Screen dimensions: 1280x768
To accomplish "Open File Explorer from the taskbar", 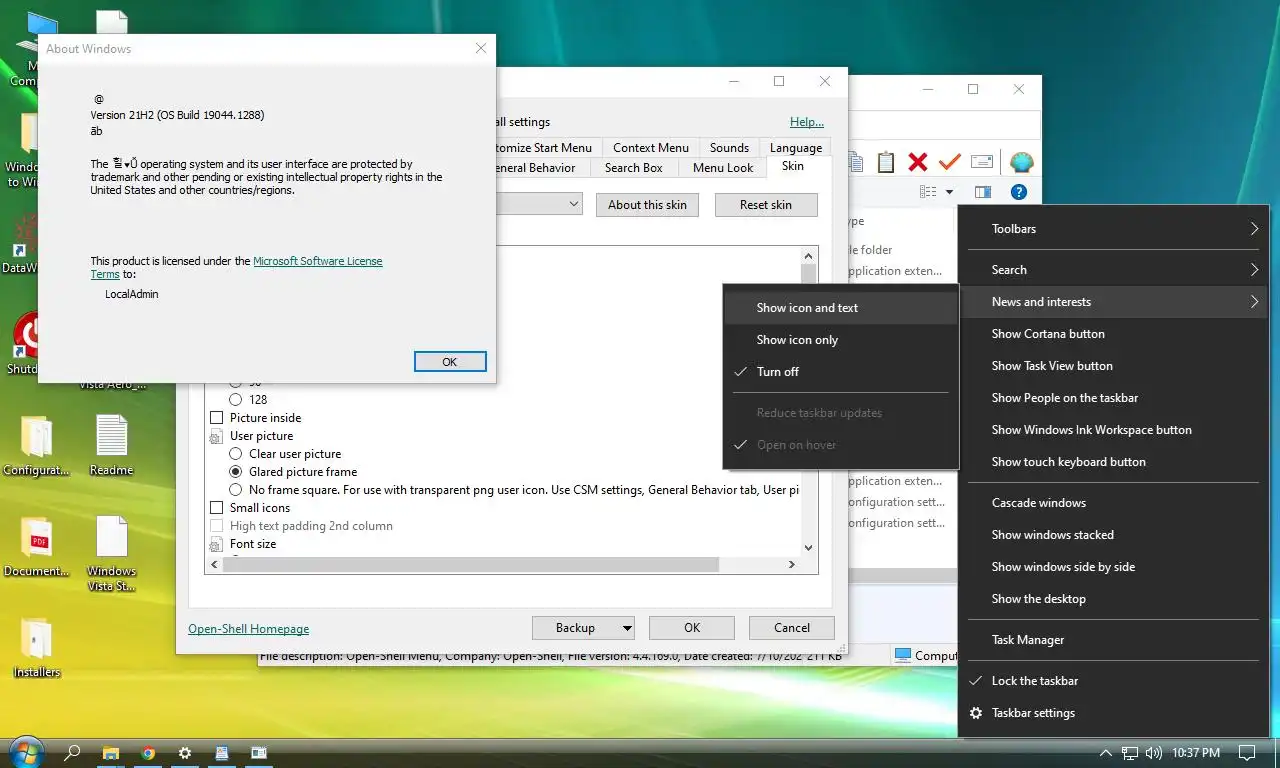I will click(110, 753).
